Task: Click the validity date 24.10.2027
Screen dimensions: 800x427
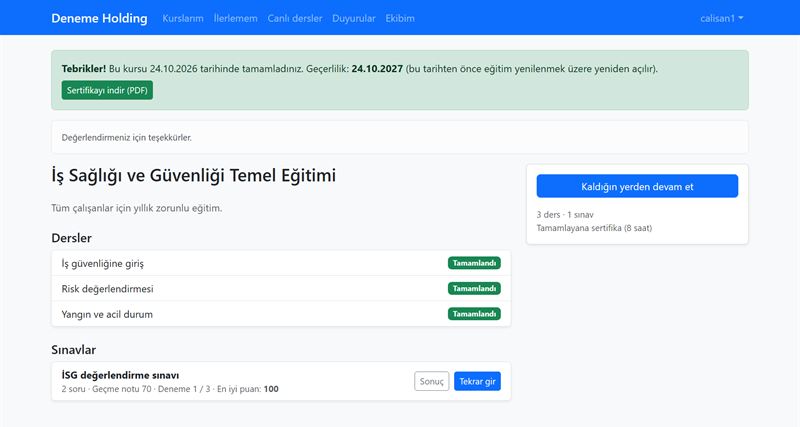Action: point(377,69)
